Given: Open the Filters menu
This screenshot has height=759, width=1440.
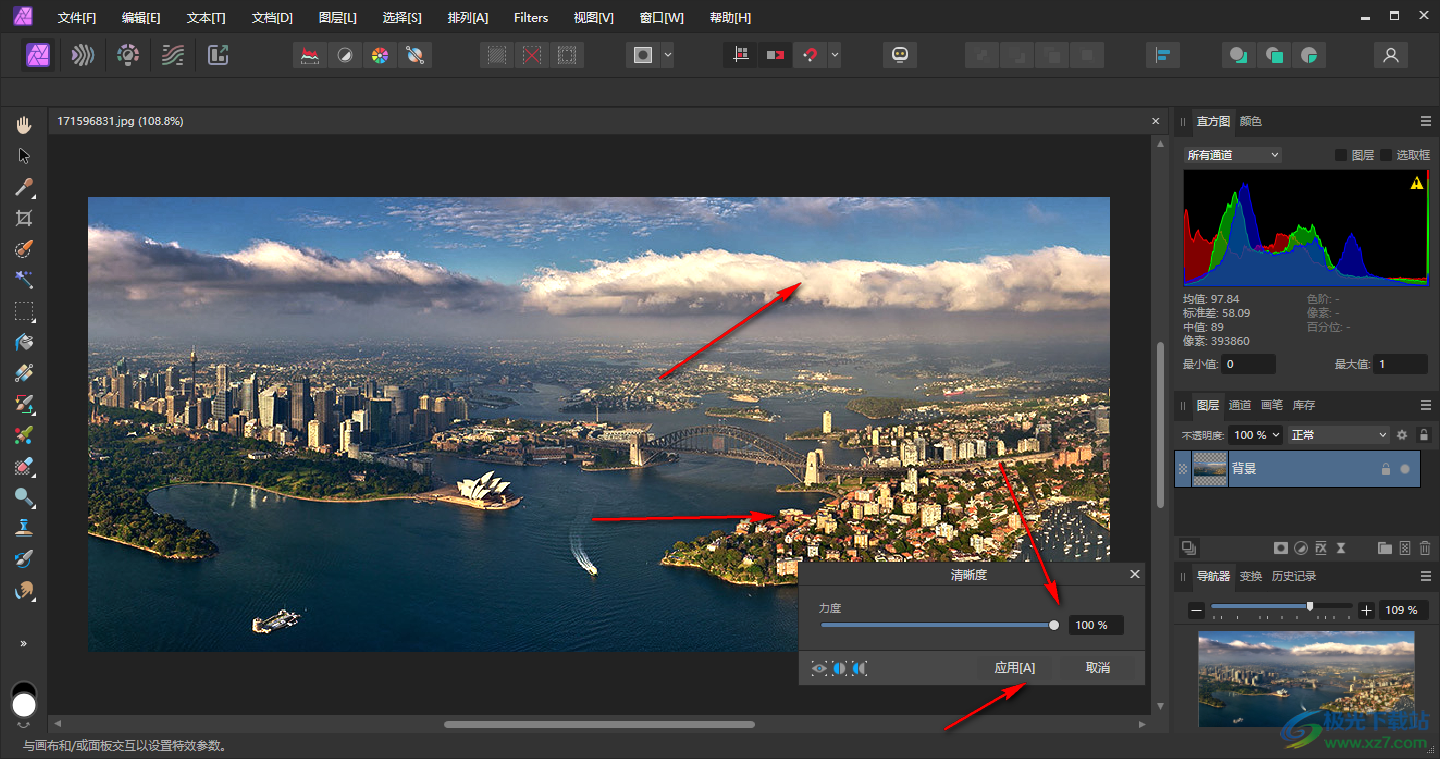Looking at the screenshot, I should point(530,18).
